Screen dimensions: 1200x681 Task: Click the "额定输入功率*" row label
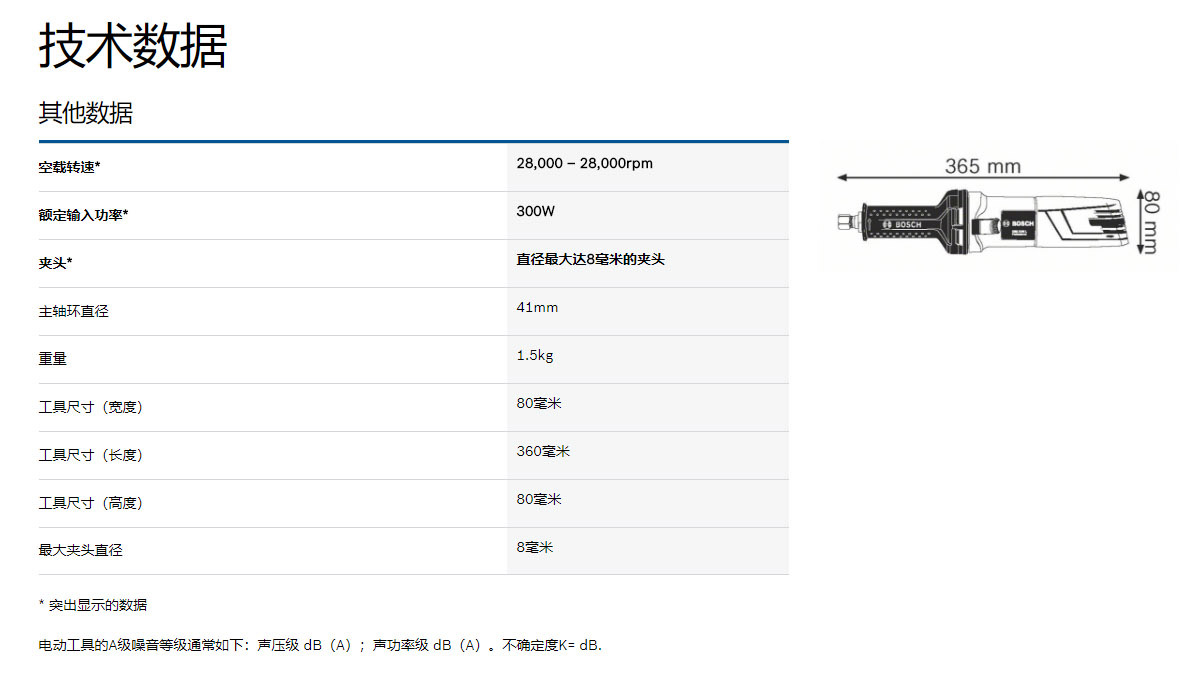[x=84, y=216]
